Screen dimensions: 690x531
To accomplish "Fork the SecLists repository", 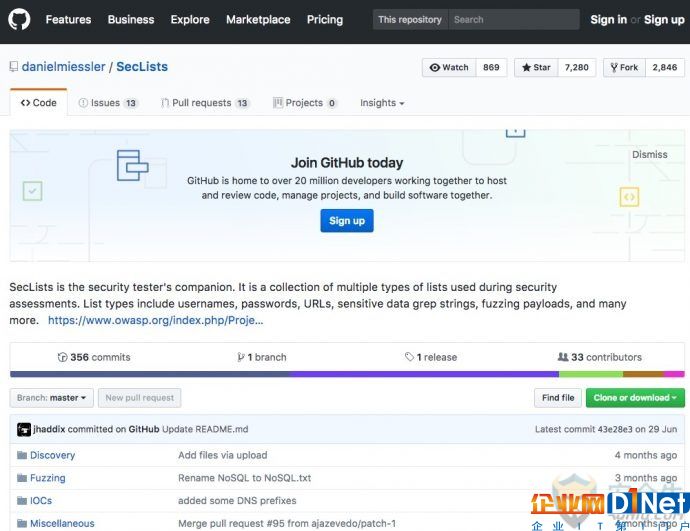I will tap(624, 67).
